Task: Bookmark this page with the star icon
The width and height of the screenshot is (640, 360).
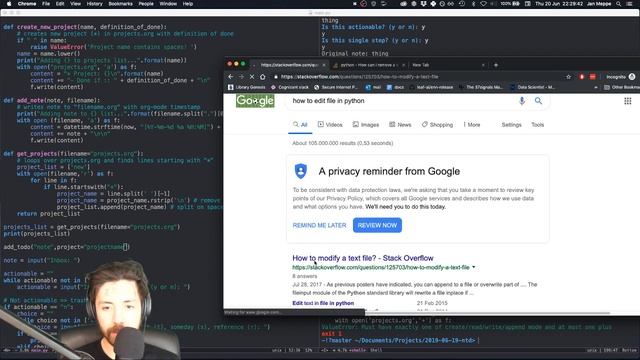Action: pos(568,77)
